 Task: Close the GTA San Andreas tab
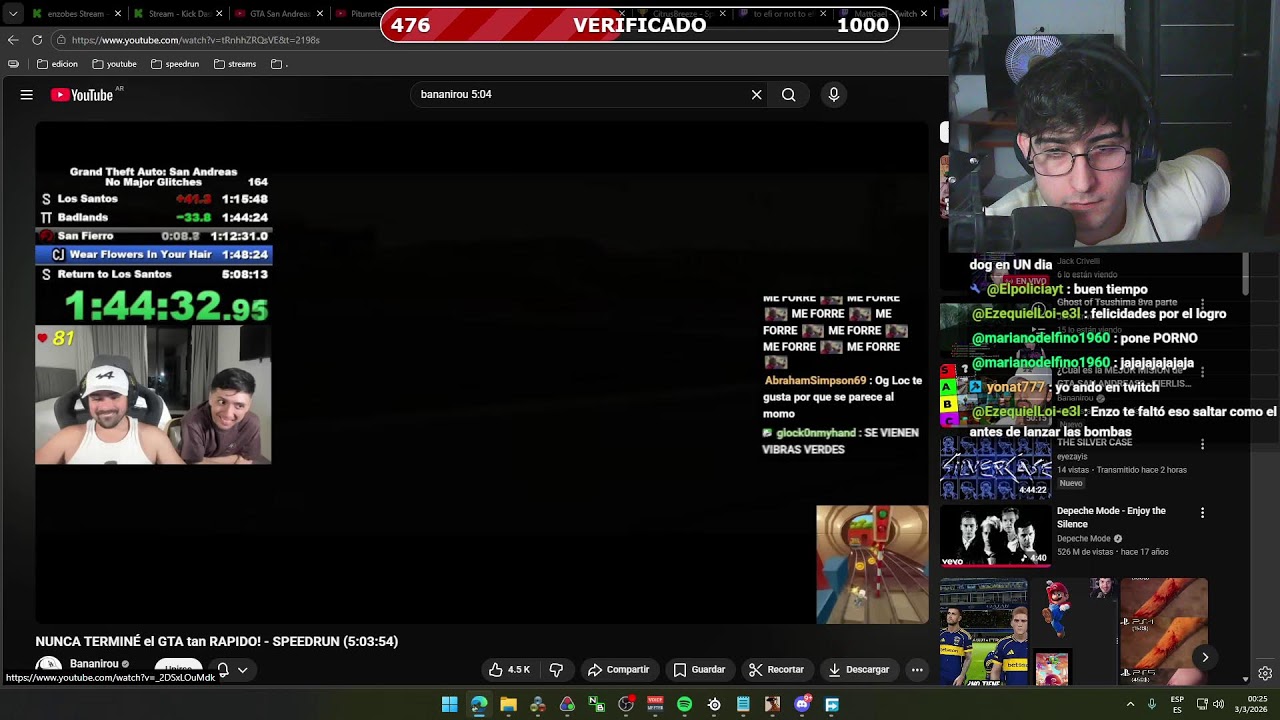pos(321,14)
